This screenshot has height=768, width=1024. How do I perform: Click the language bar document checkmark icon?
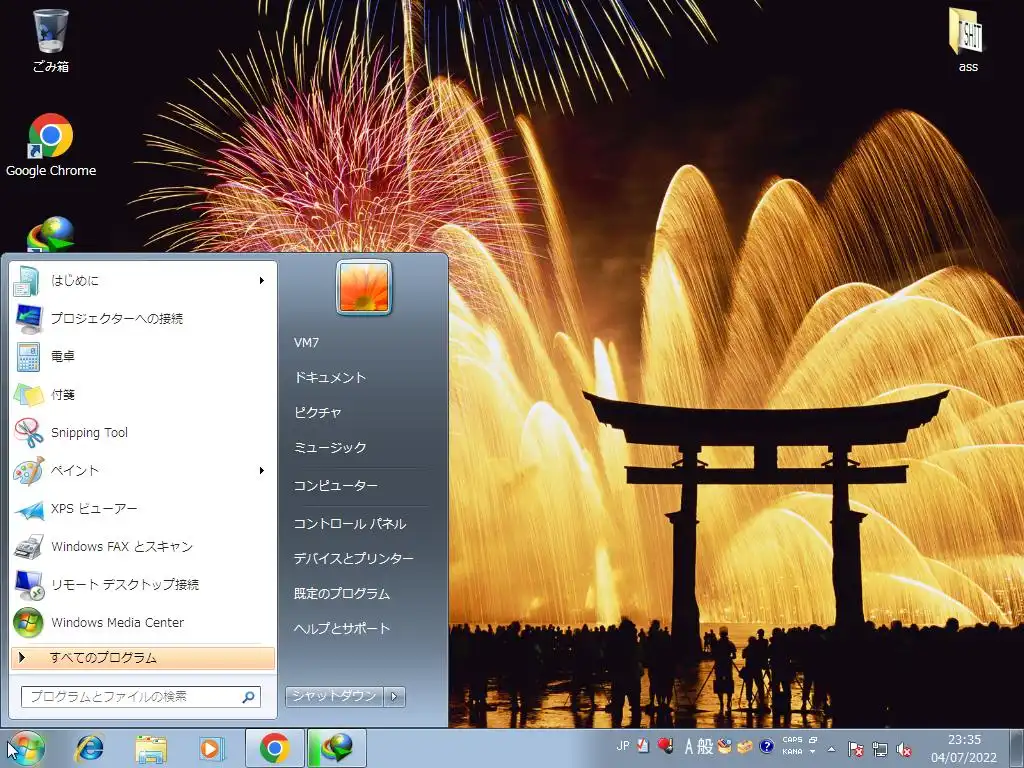pyautogui.click(x=643, y=746)
